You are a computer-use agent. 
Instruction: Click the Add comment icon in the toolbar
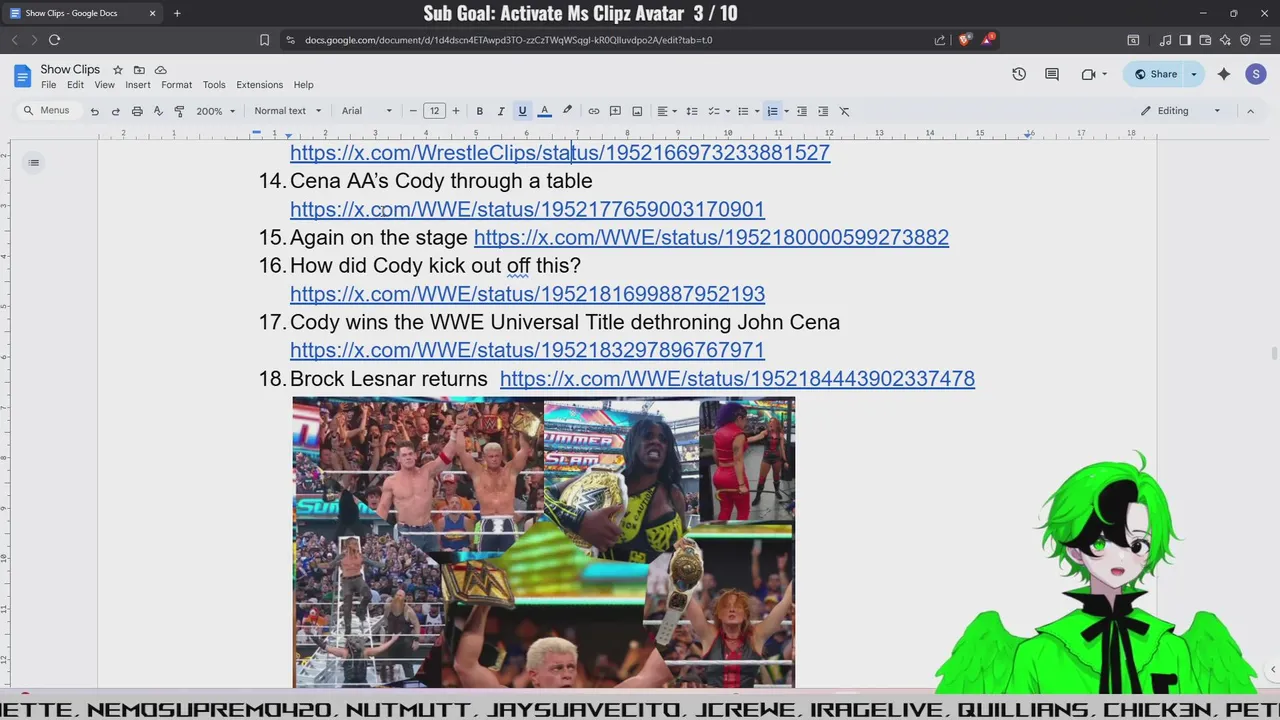pyautogui.click(x=615, y=111)
